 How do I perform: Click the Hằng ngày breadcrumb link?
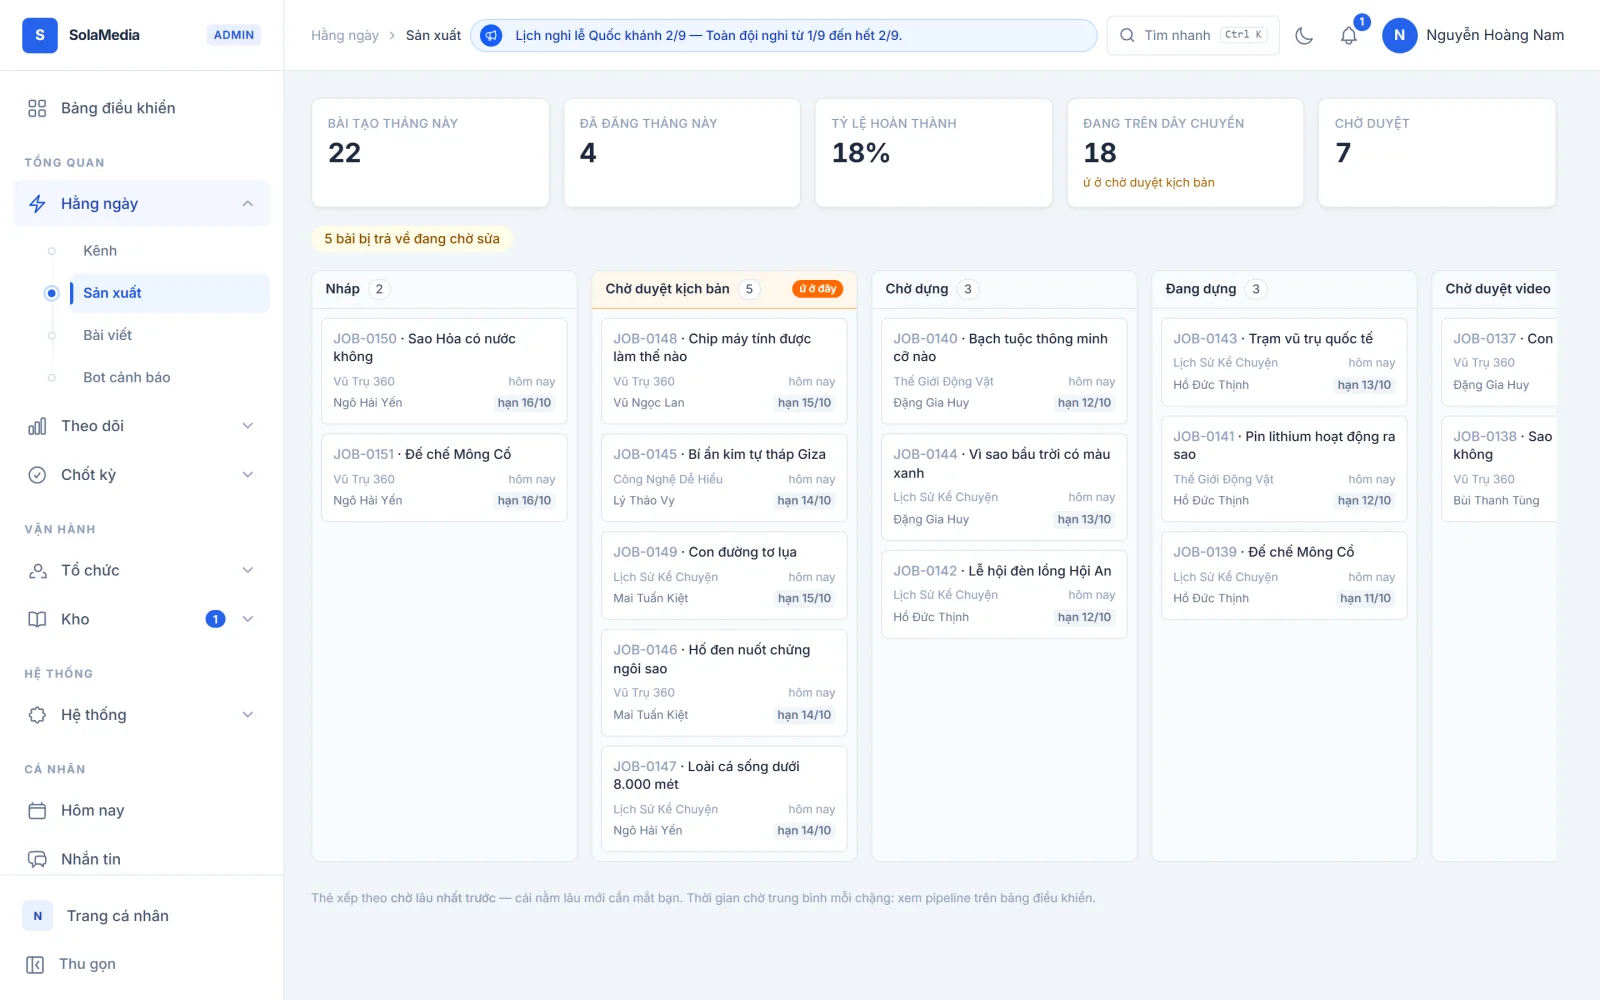click(345, 35)
